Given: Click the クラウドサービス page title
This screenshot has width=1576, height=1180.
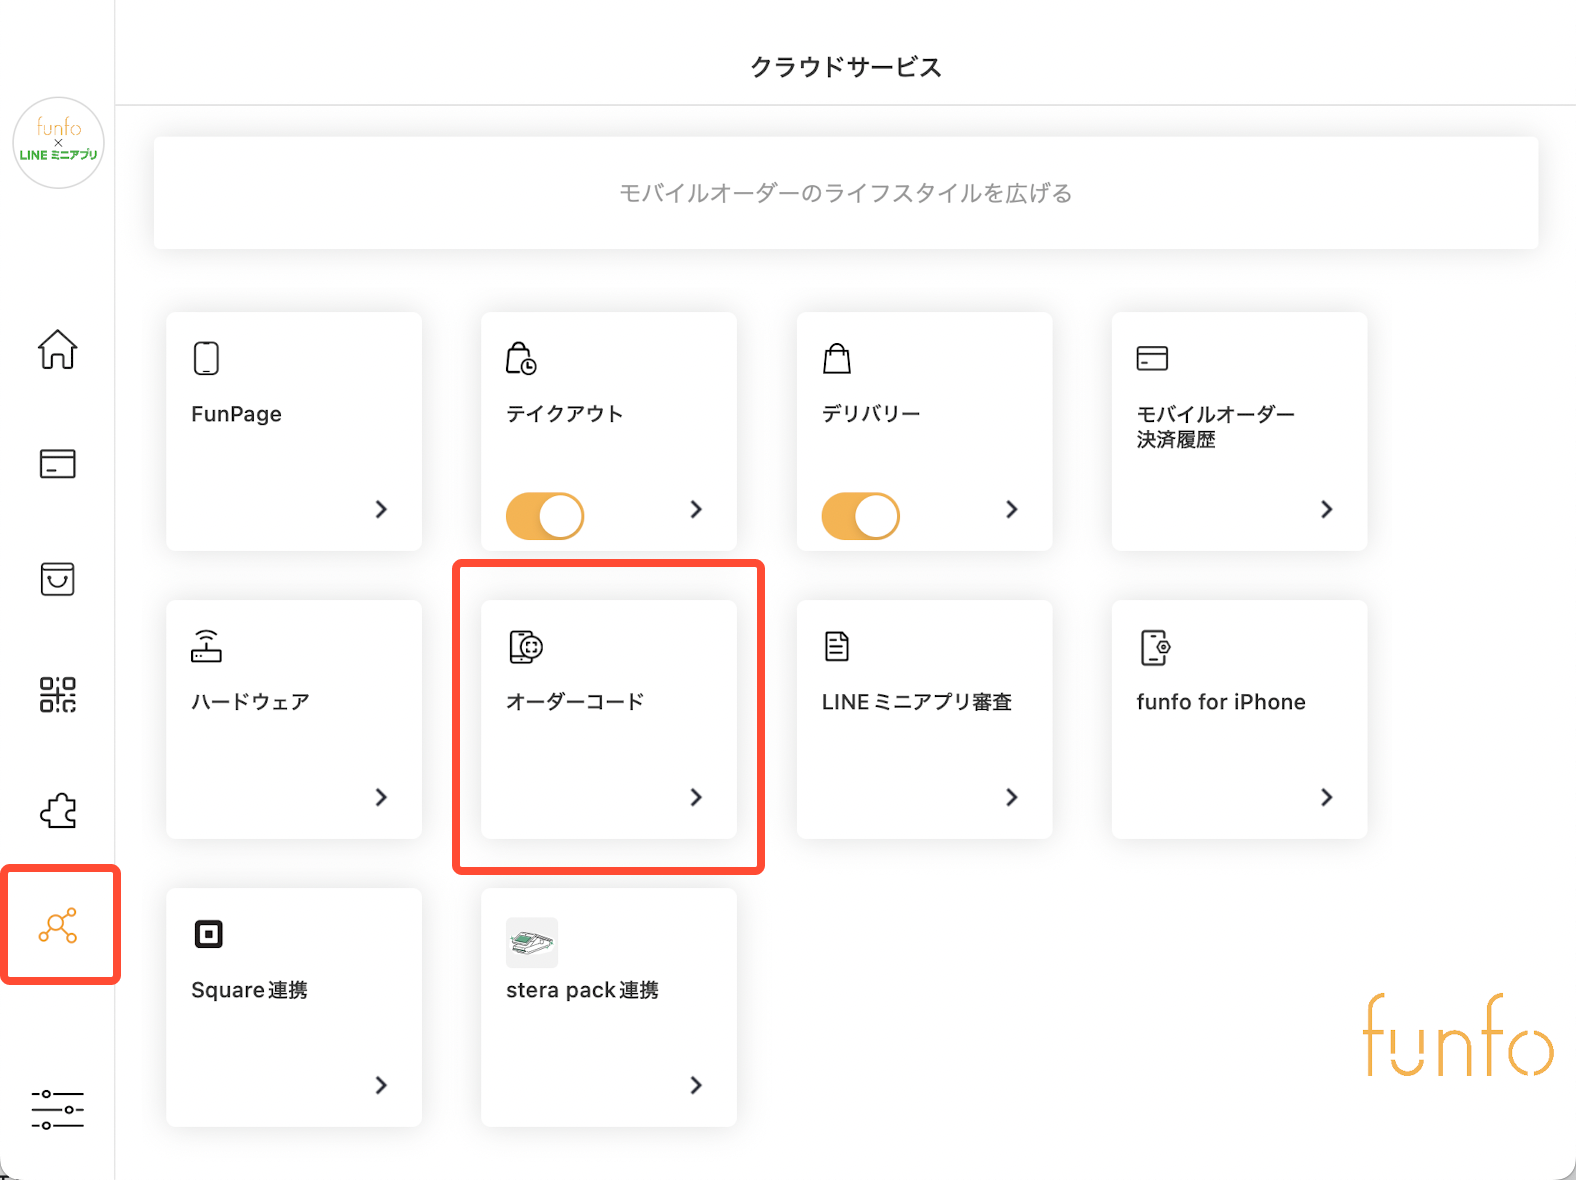Looking at the screenshot, I should (x=846, y=67).
